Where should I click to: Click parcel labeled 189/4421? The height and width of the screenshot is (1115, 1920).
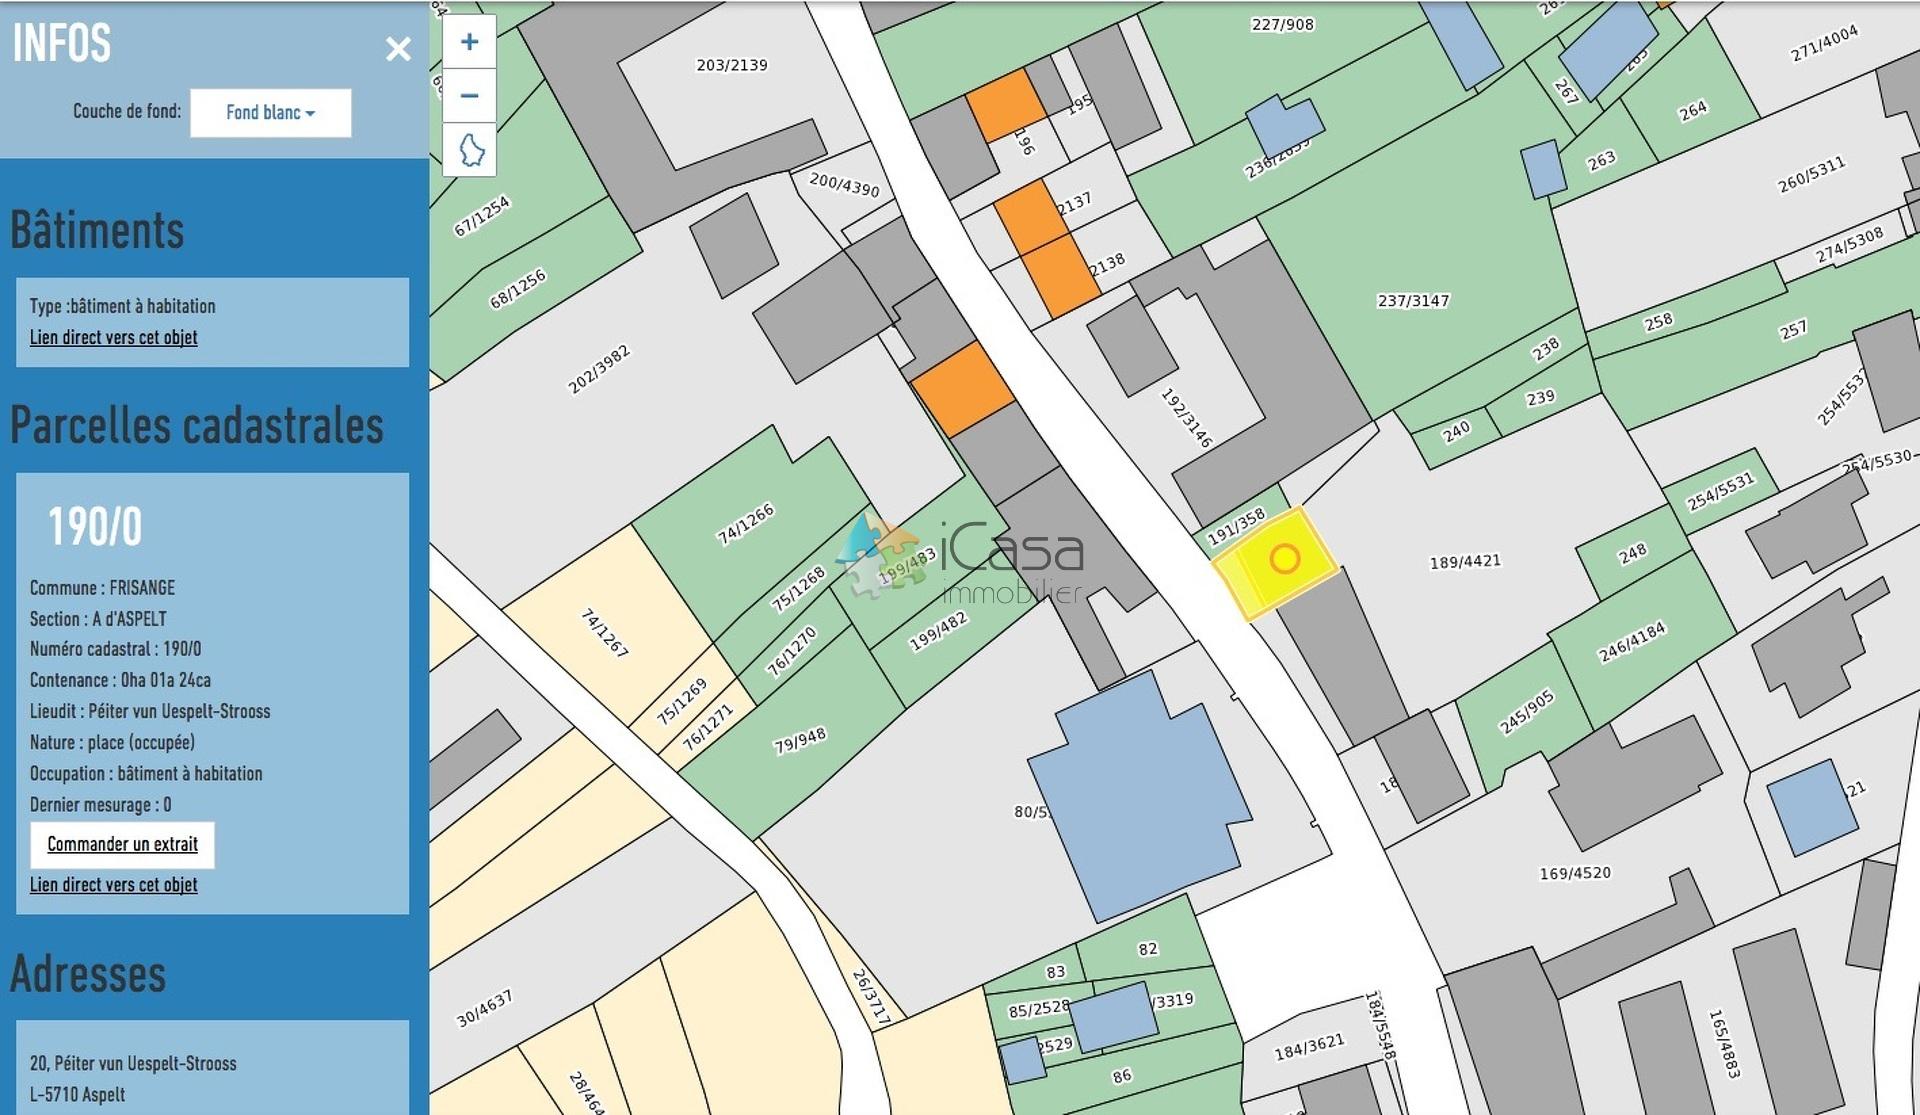tap(1464, 562)
